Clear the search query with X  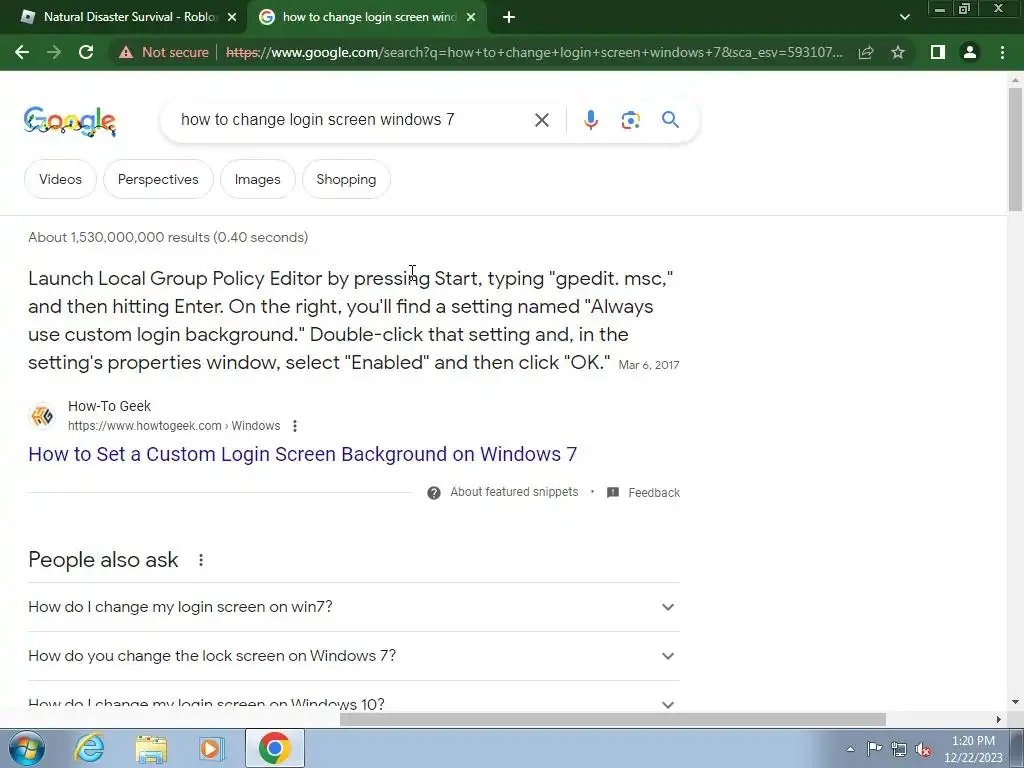click(x=541, y=120)
